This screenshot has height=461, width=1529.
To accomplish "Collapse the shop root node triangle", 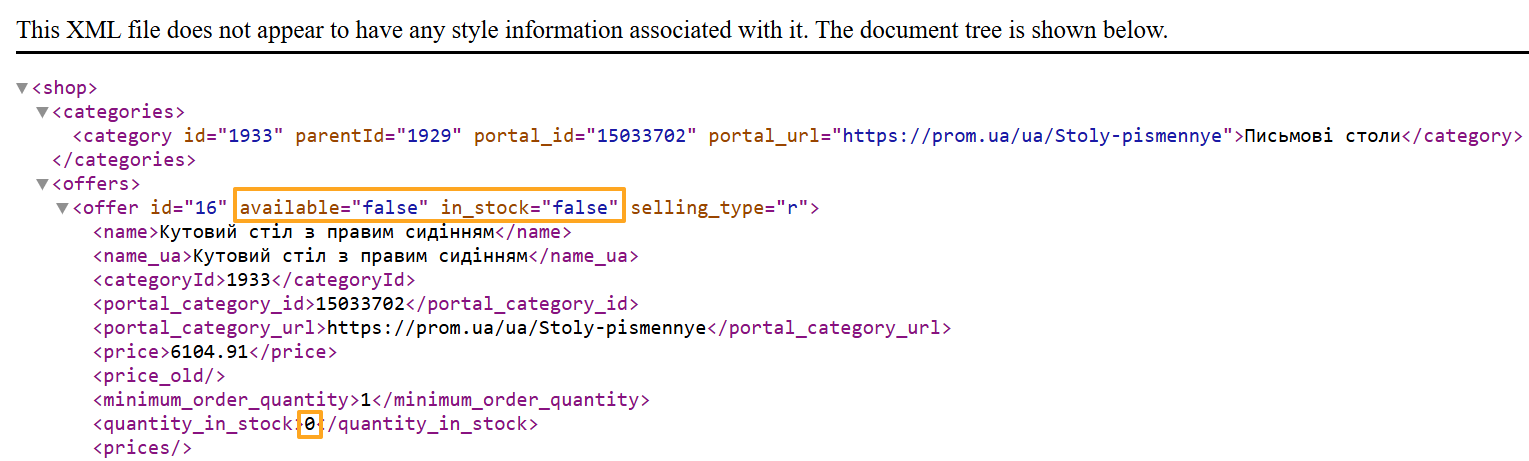I will point(22,88).
